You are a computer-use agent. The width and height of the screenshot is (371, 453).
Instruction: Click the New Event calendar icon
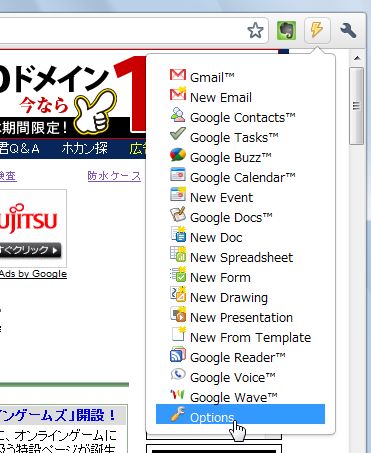178,194
